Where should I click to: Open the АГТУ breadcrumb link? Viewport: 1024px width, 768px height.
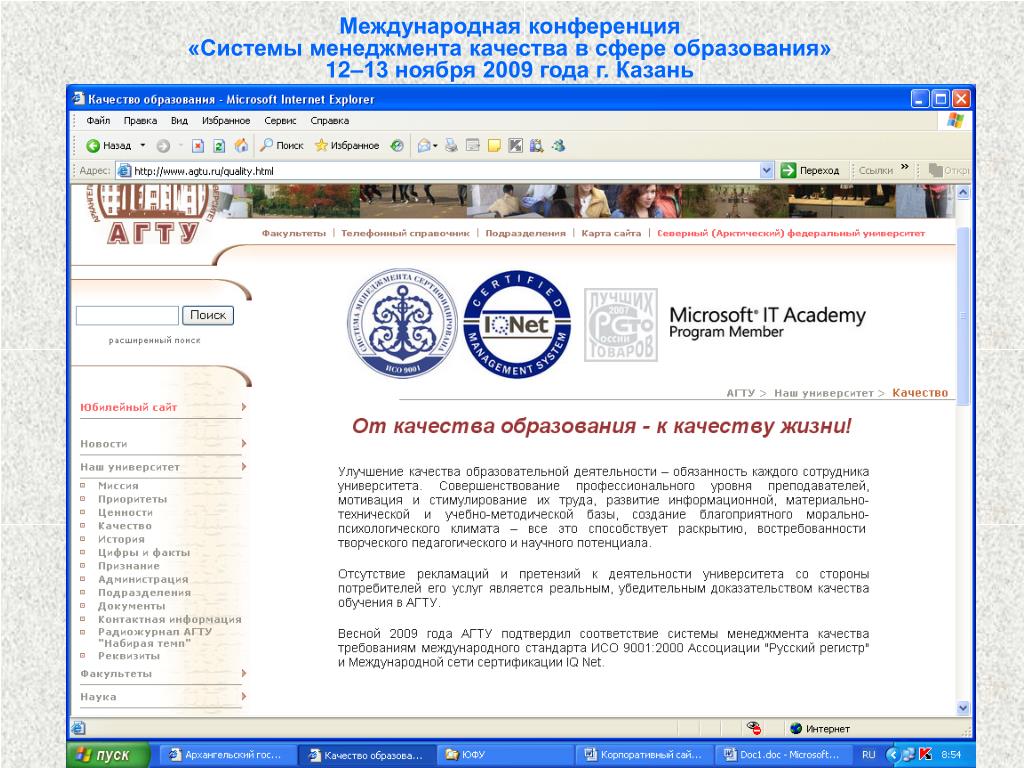[741, 393]
